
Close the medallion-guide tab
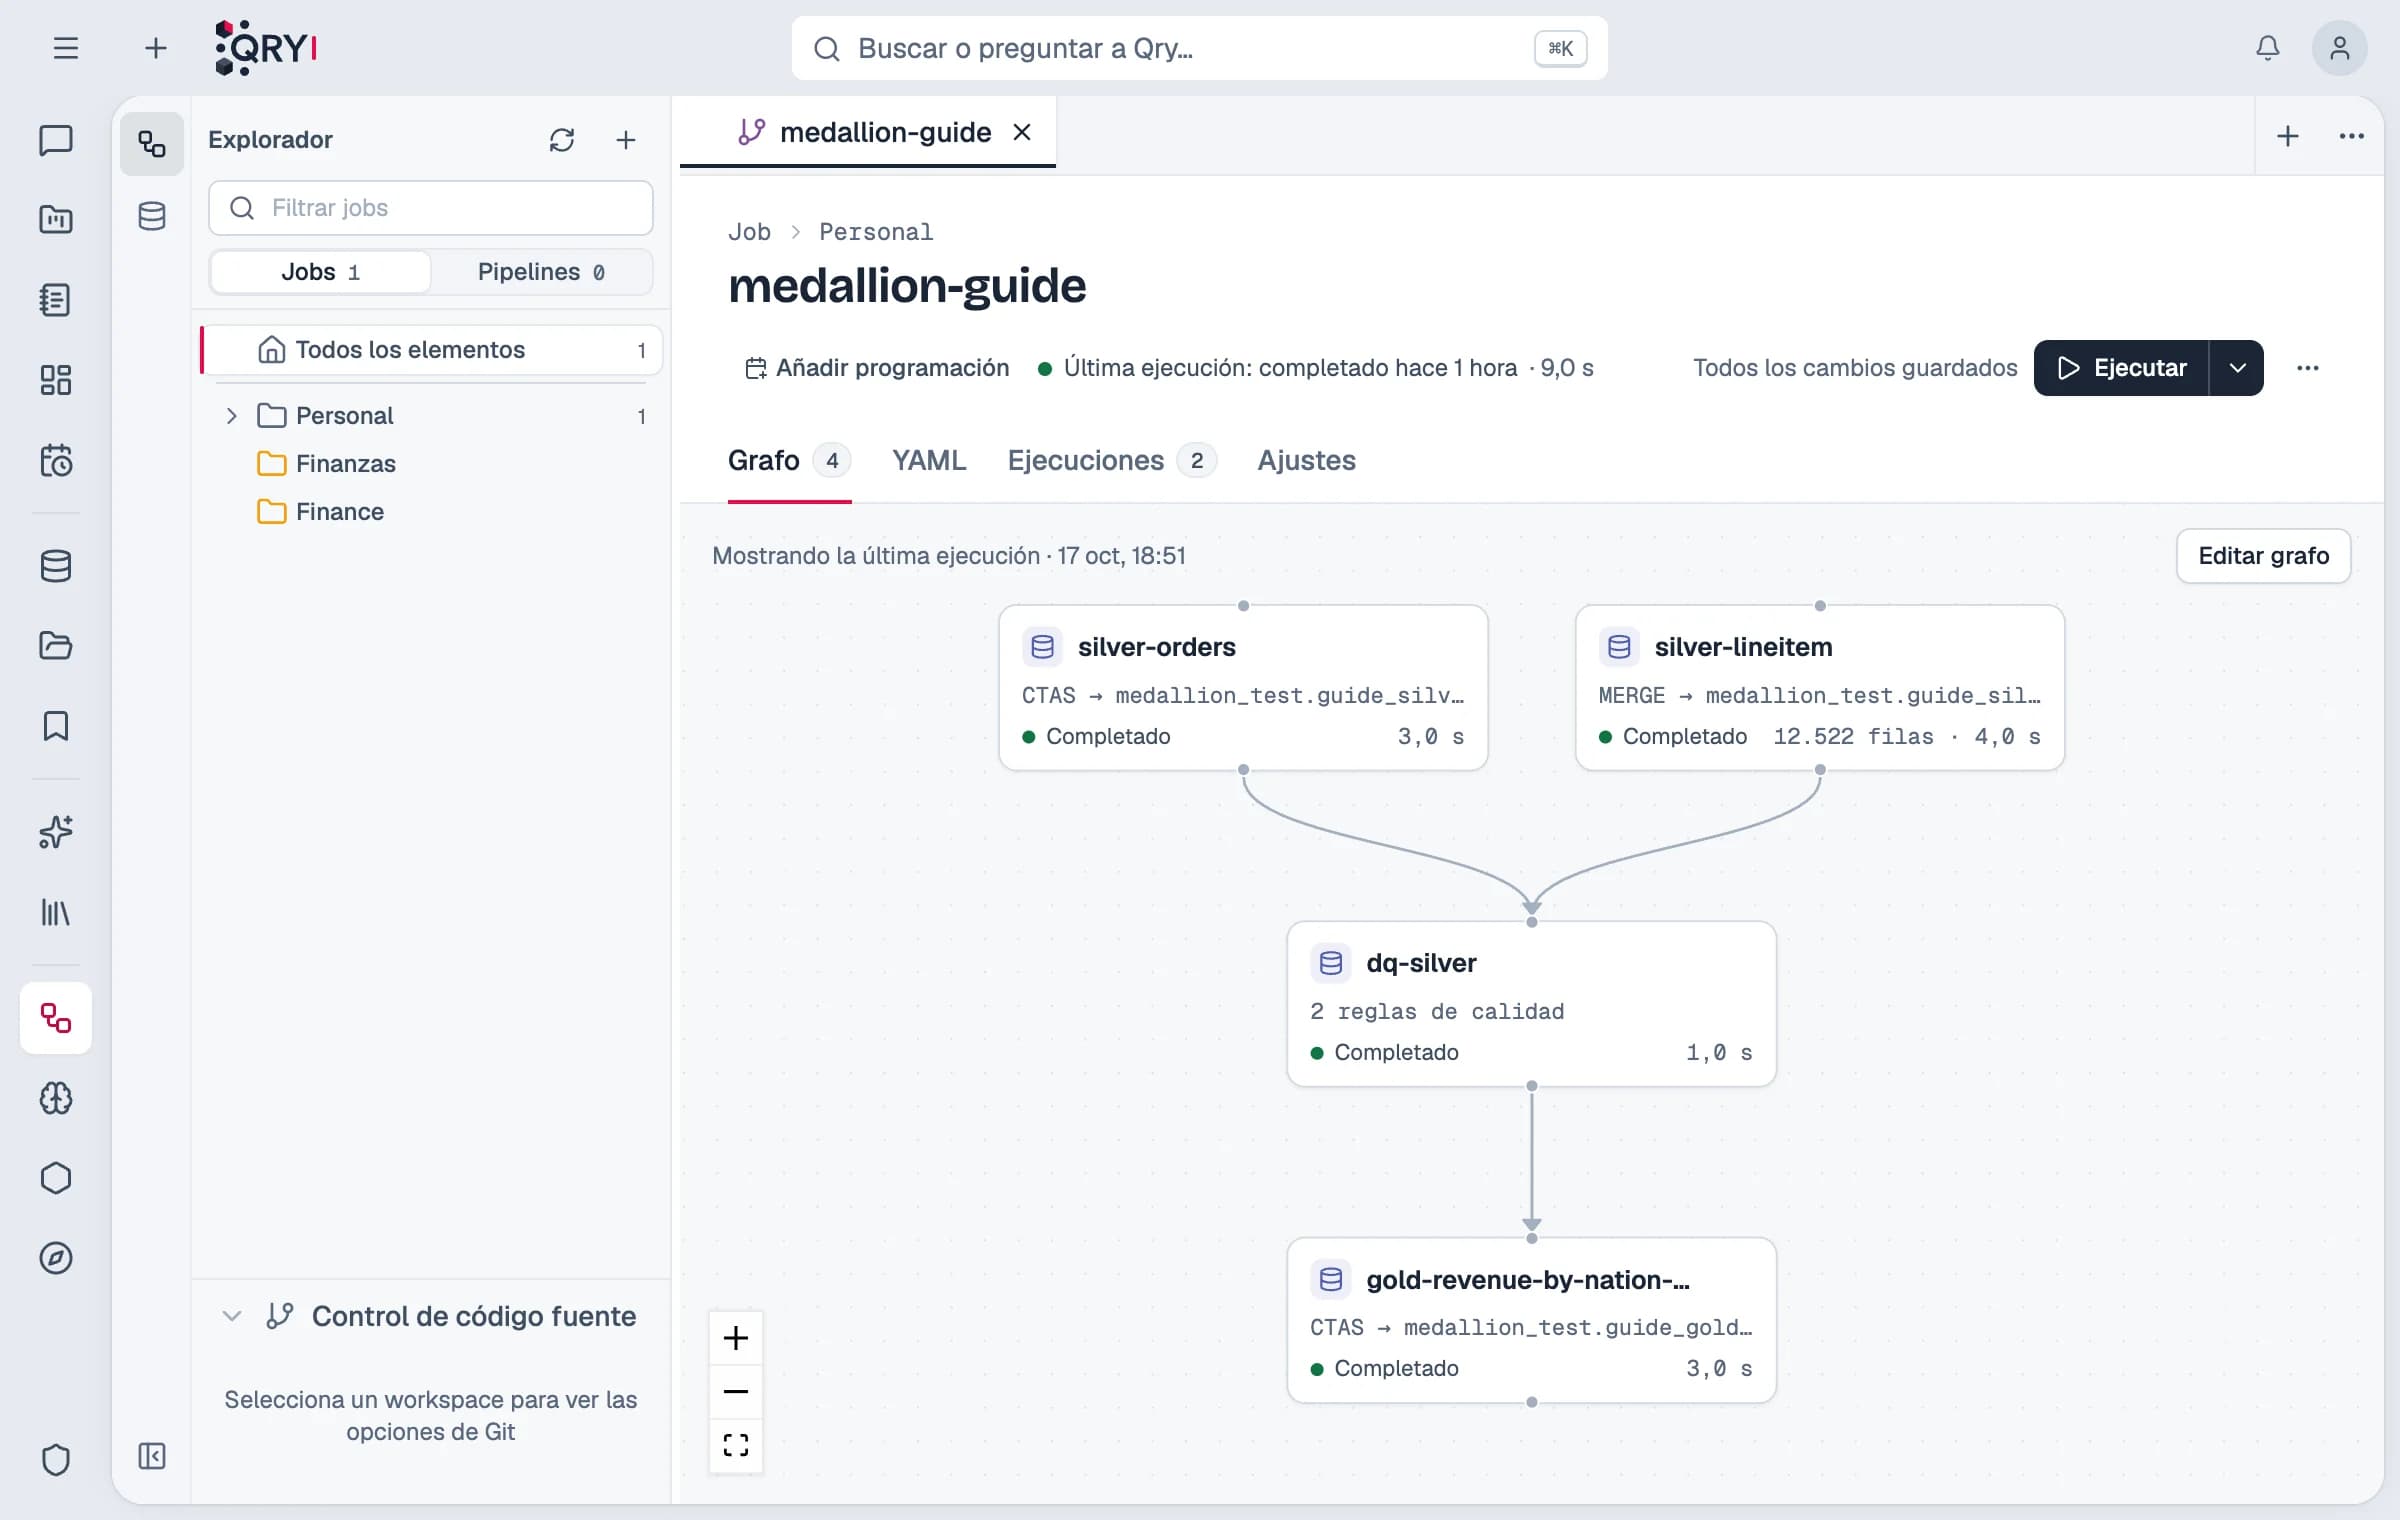(1022, 132)
